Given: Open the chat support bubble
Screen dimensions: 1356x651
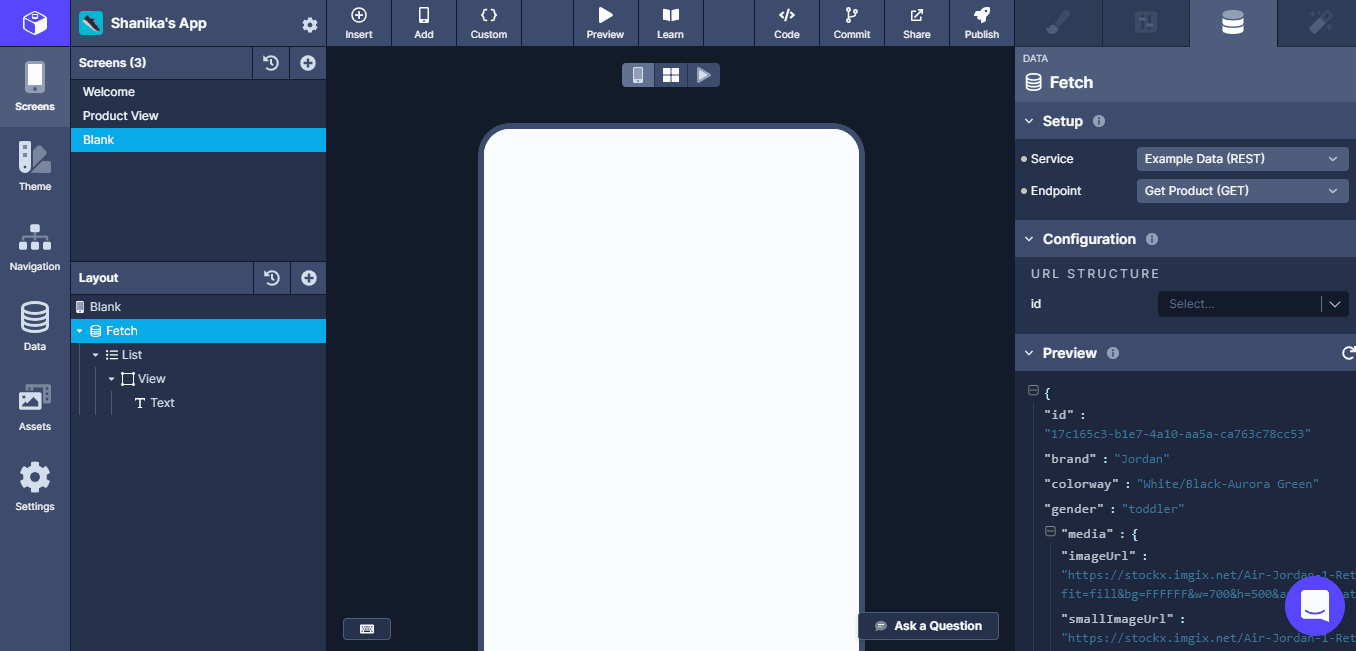Looking at the screenshot, I should click(1314, 606).
